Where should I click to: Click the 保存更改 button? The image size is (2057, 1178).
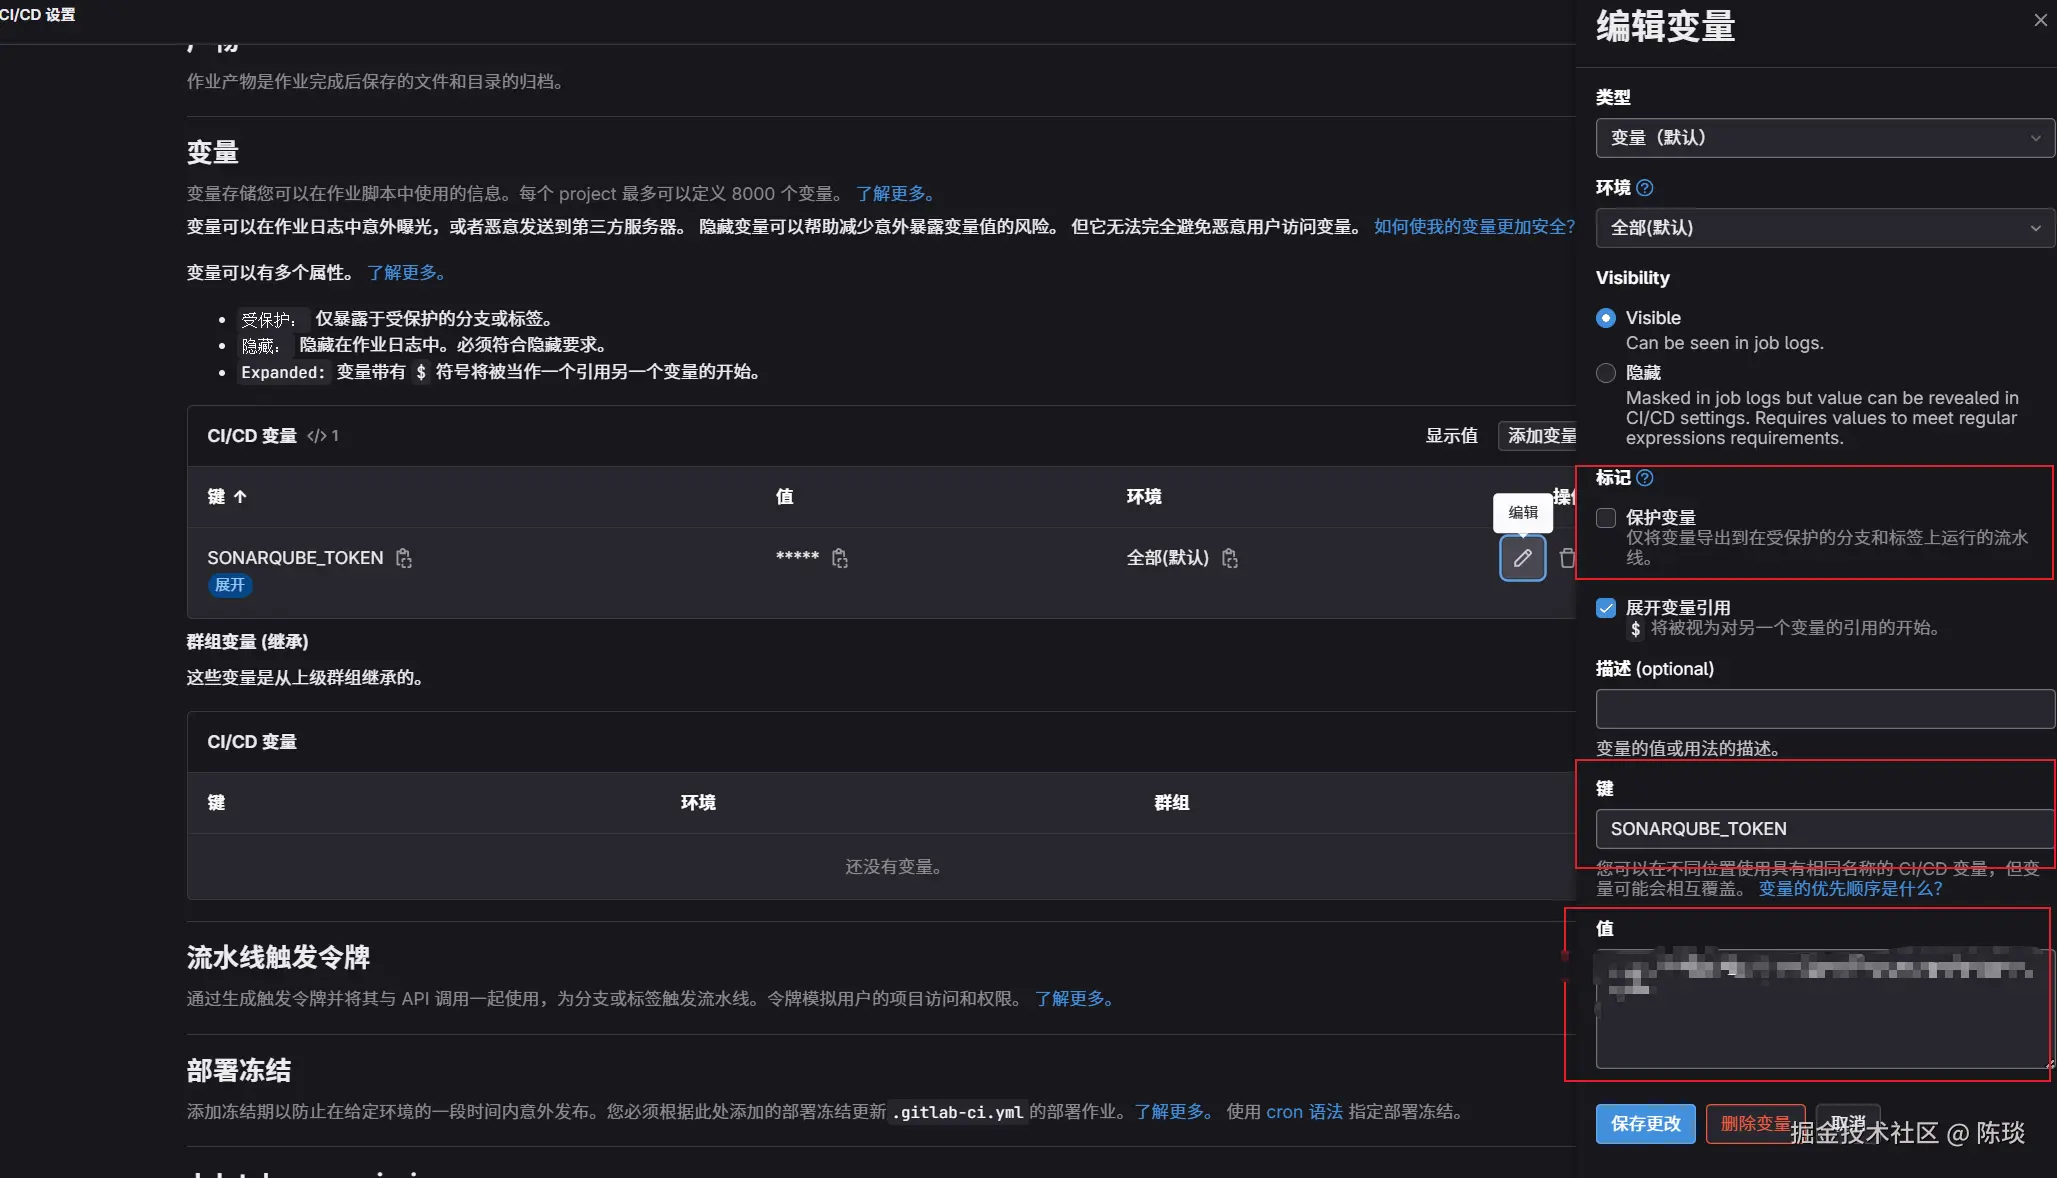(x=1645, y=1124)
